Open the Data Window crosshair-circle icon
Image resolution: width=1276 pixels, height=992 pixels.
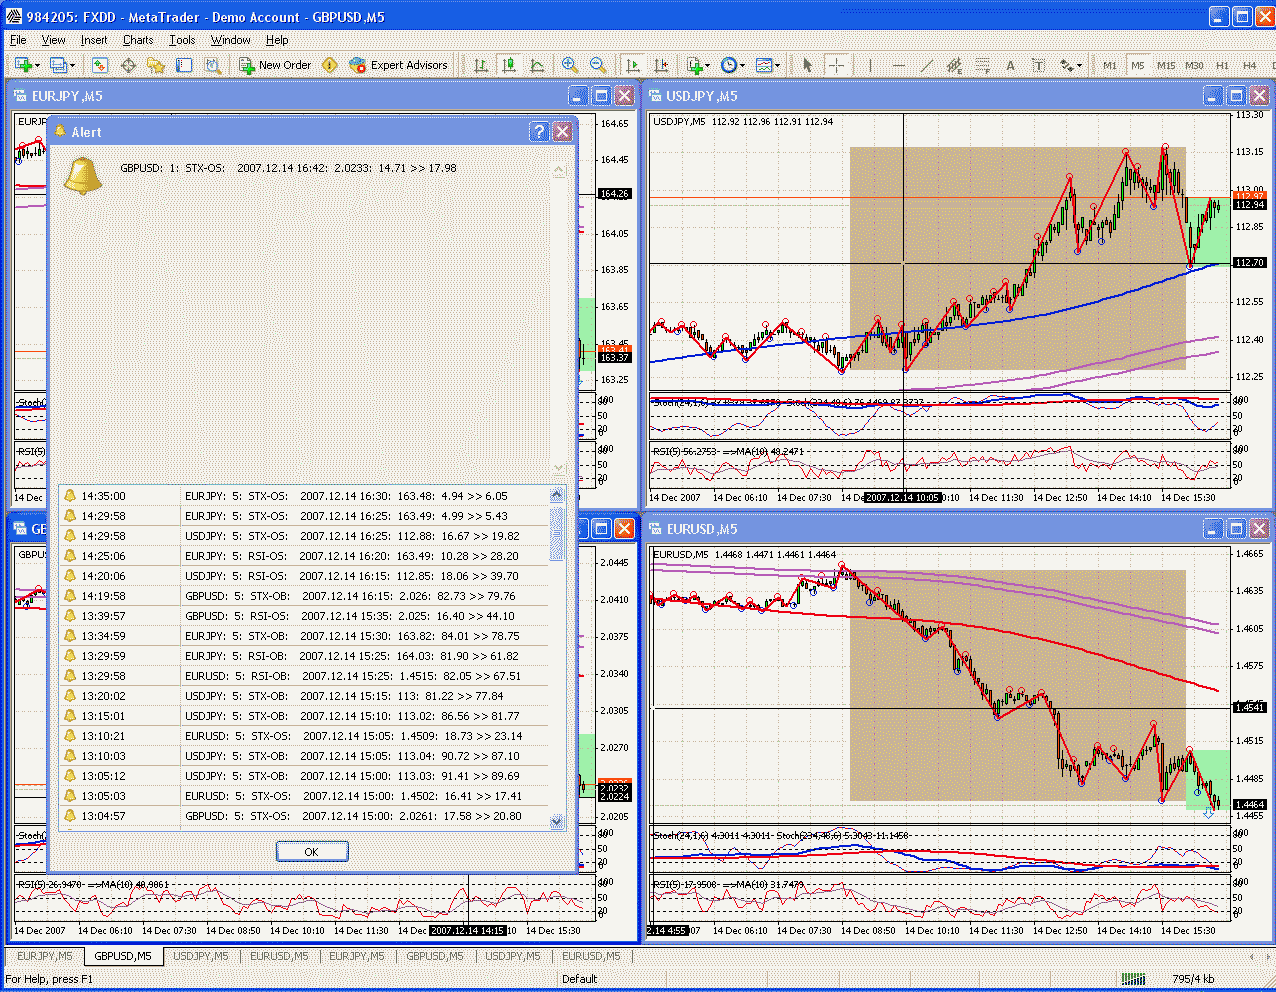(128, 65)
